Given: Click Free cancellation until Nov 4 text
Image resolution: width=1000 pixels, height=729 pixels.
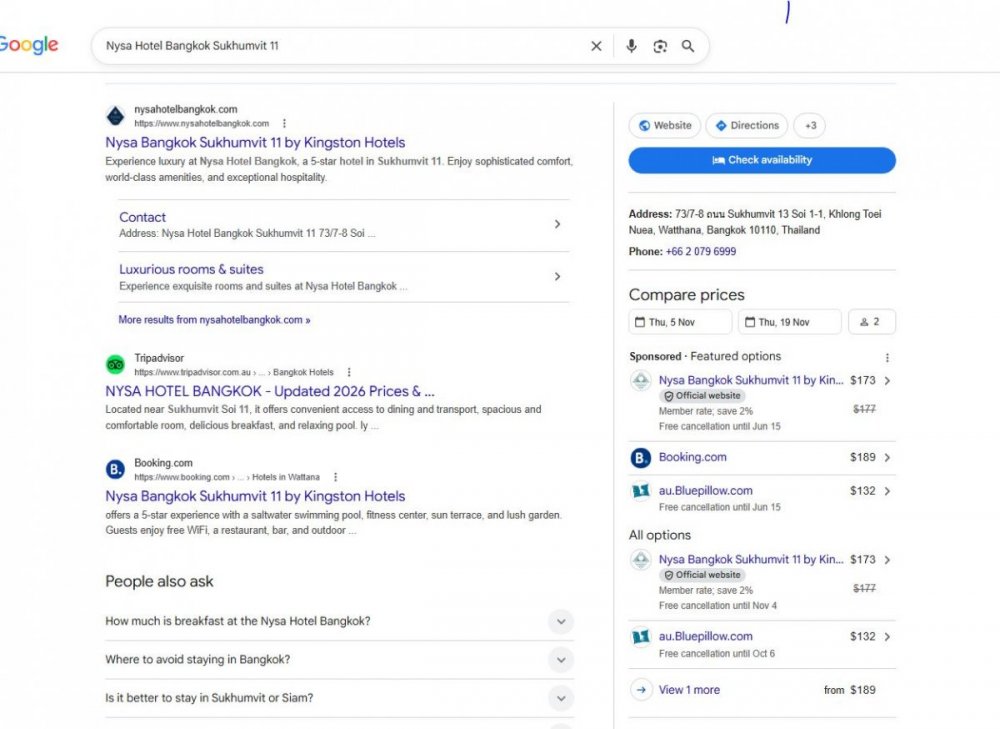Looking at the screenshot, I should [718, 605].
